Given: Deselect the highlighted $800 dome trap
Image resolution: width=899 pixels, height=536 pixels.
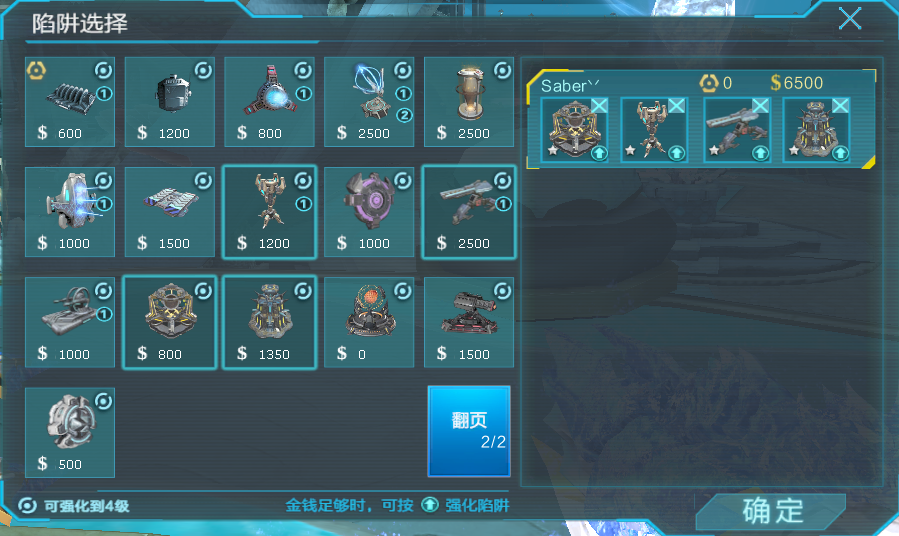Looking at the screenshot, I should click(170, 322).
